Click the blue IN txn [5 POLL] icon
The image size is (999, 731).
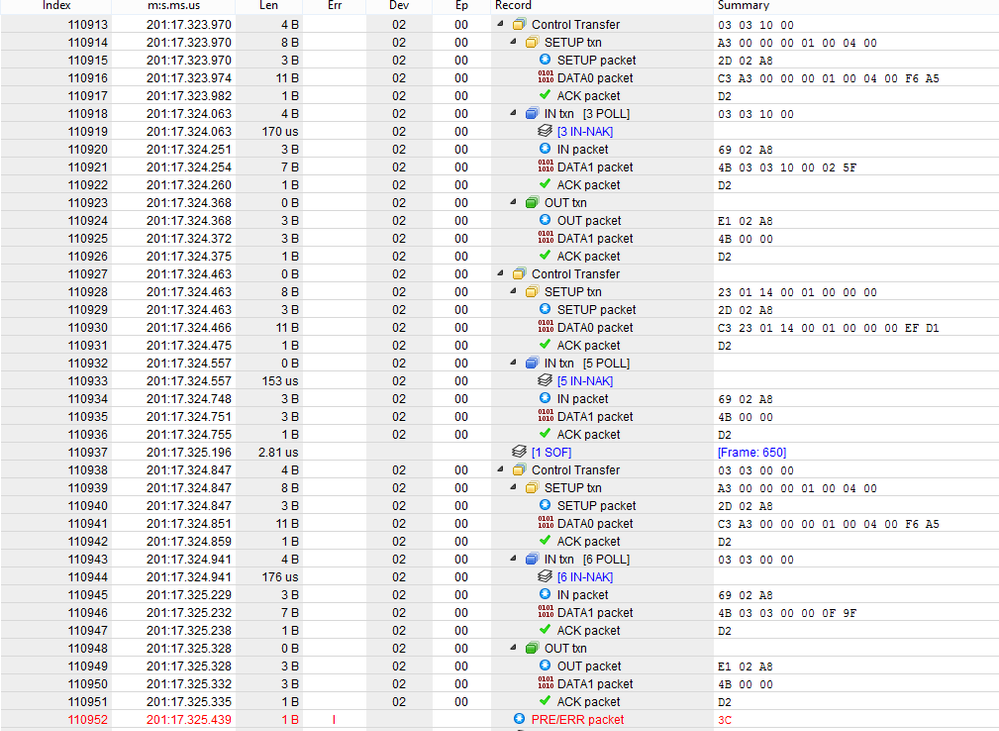tap(532, 363)
